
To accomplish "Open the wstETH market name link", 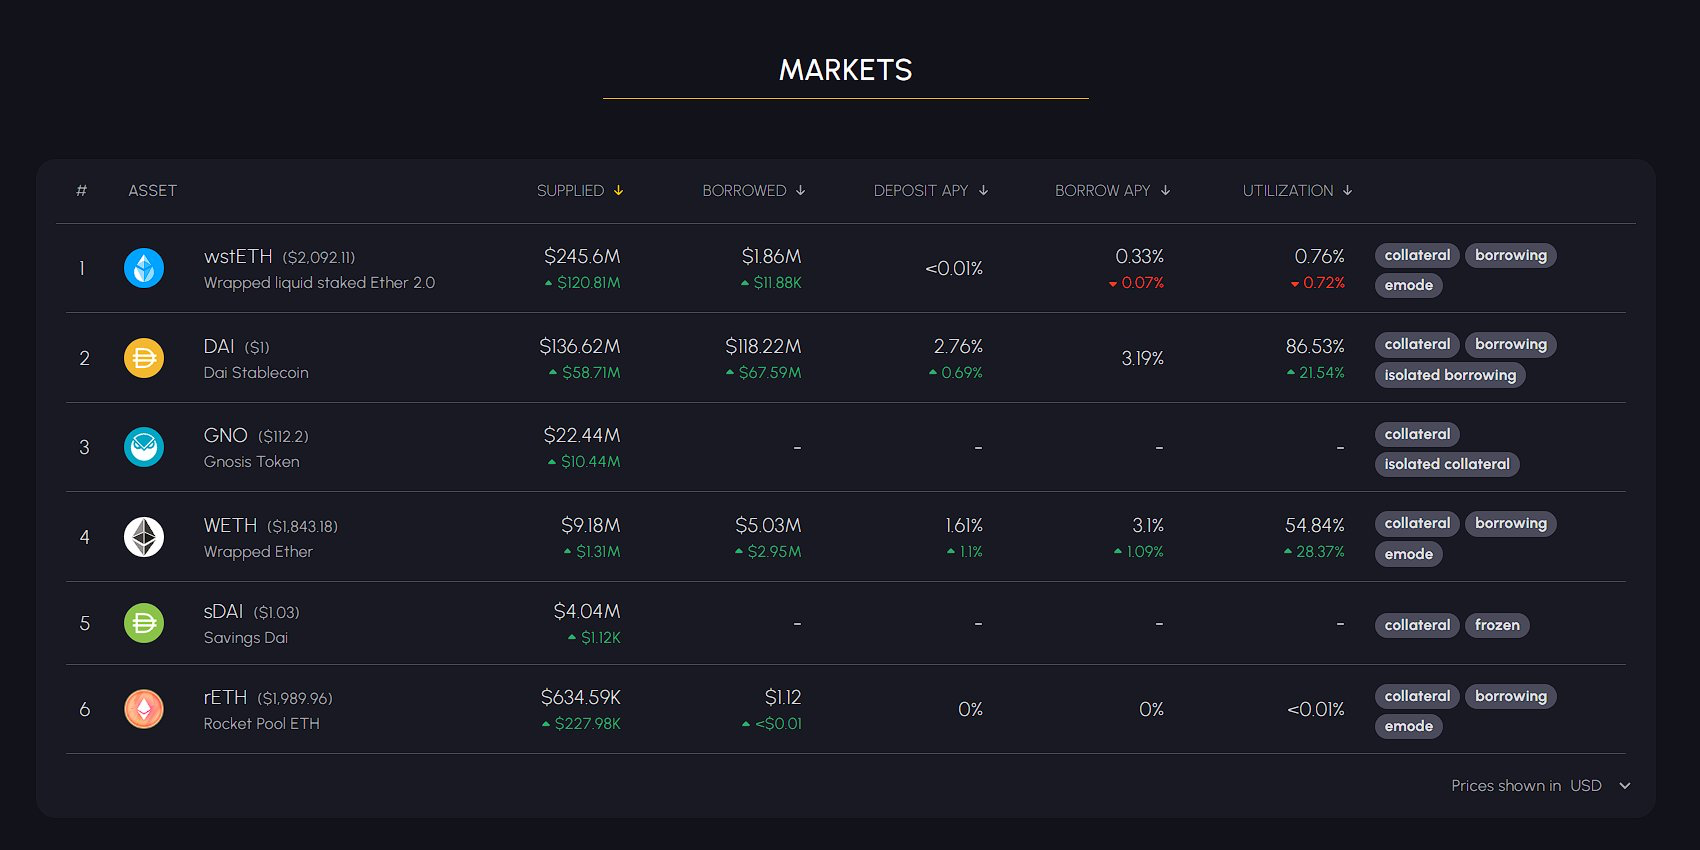I will (238, 257).
